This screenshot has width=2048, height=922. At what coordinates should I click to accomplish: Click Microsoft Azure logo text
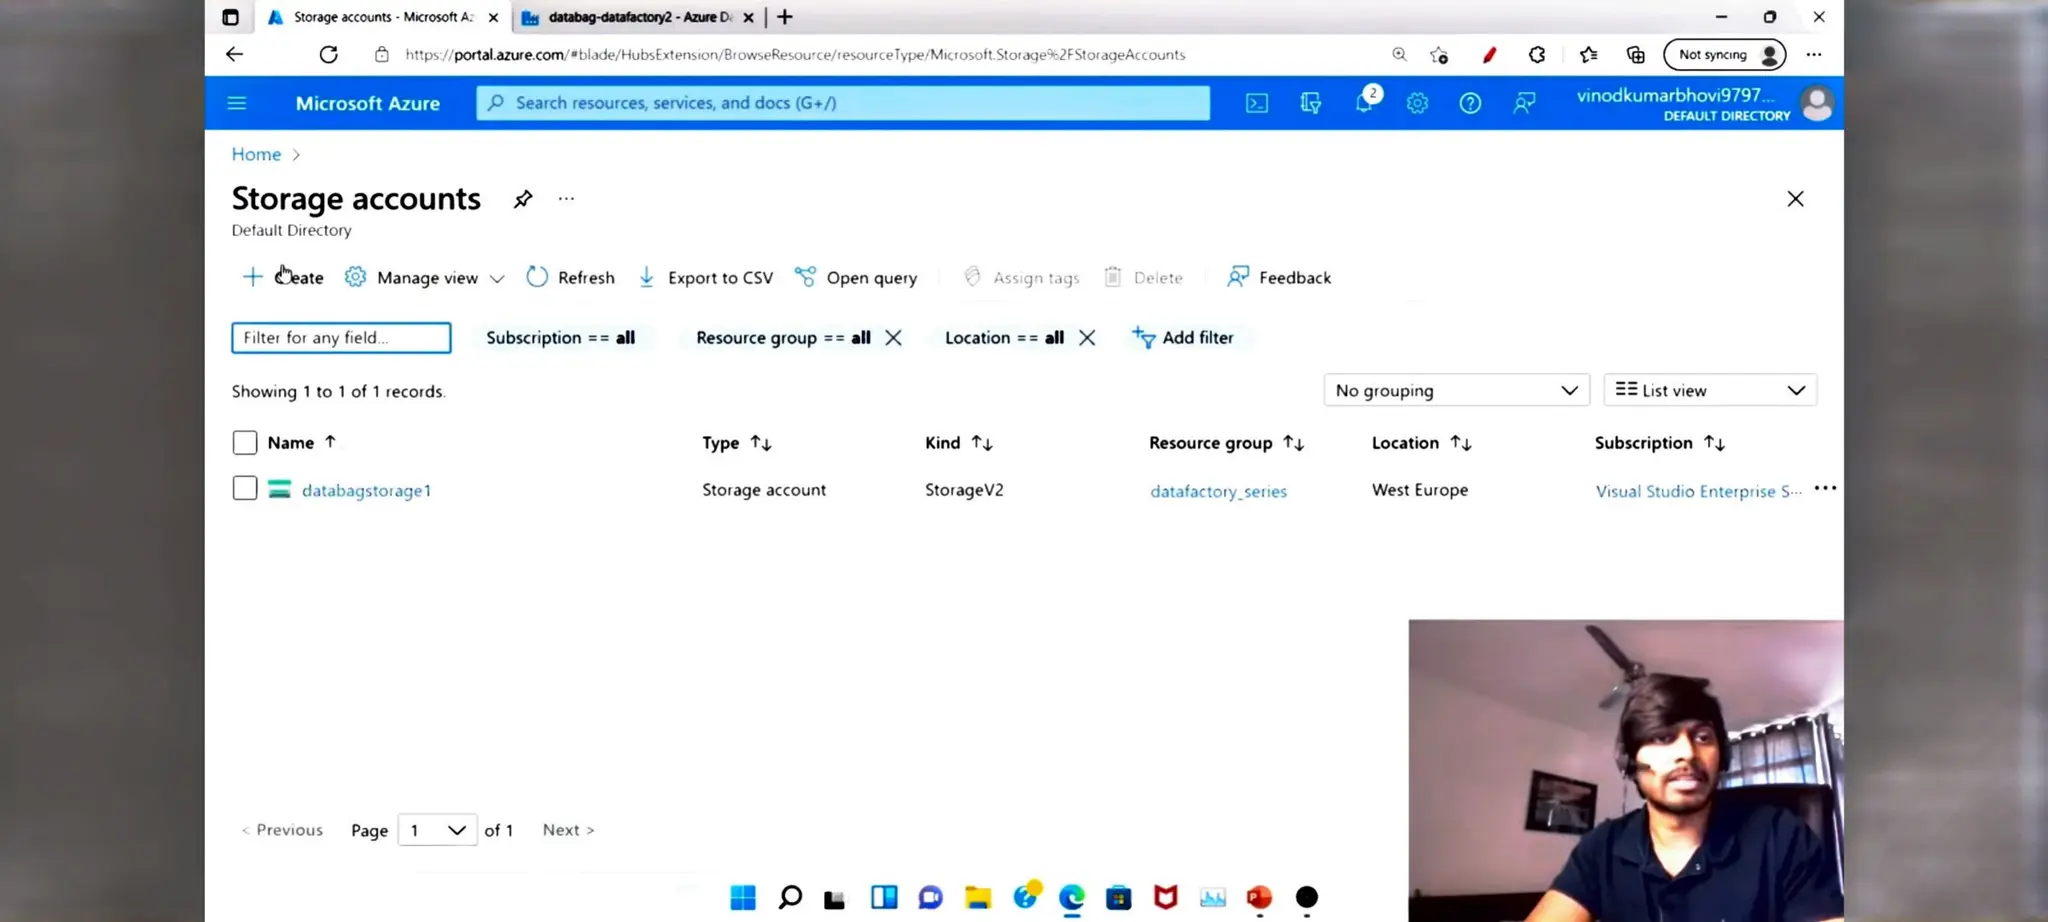[x=367, y=103]
